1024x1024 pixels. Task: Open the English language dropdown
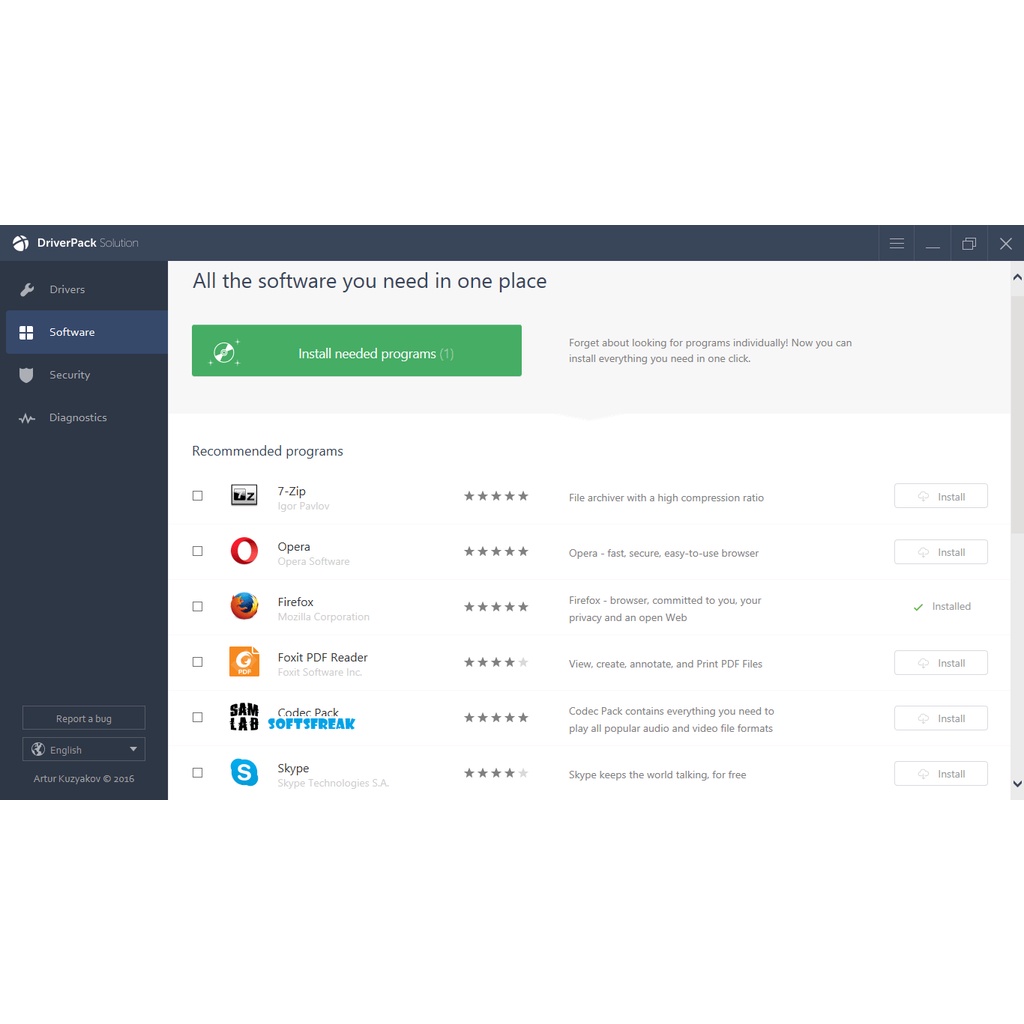point(84,749)
